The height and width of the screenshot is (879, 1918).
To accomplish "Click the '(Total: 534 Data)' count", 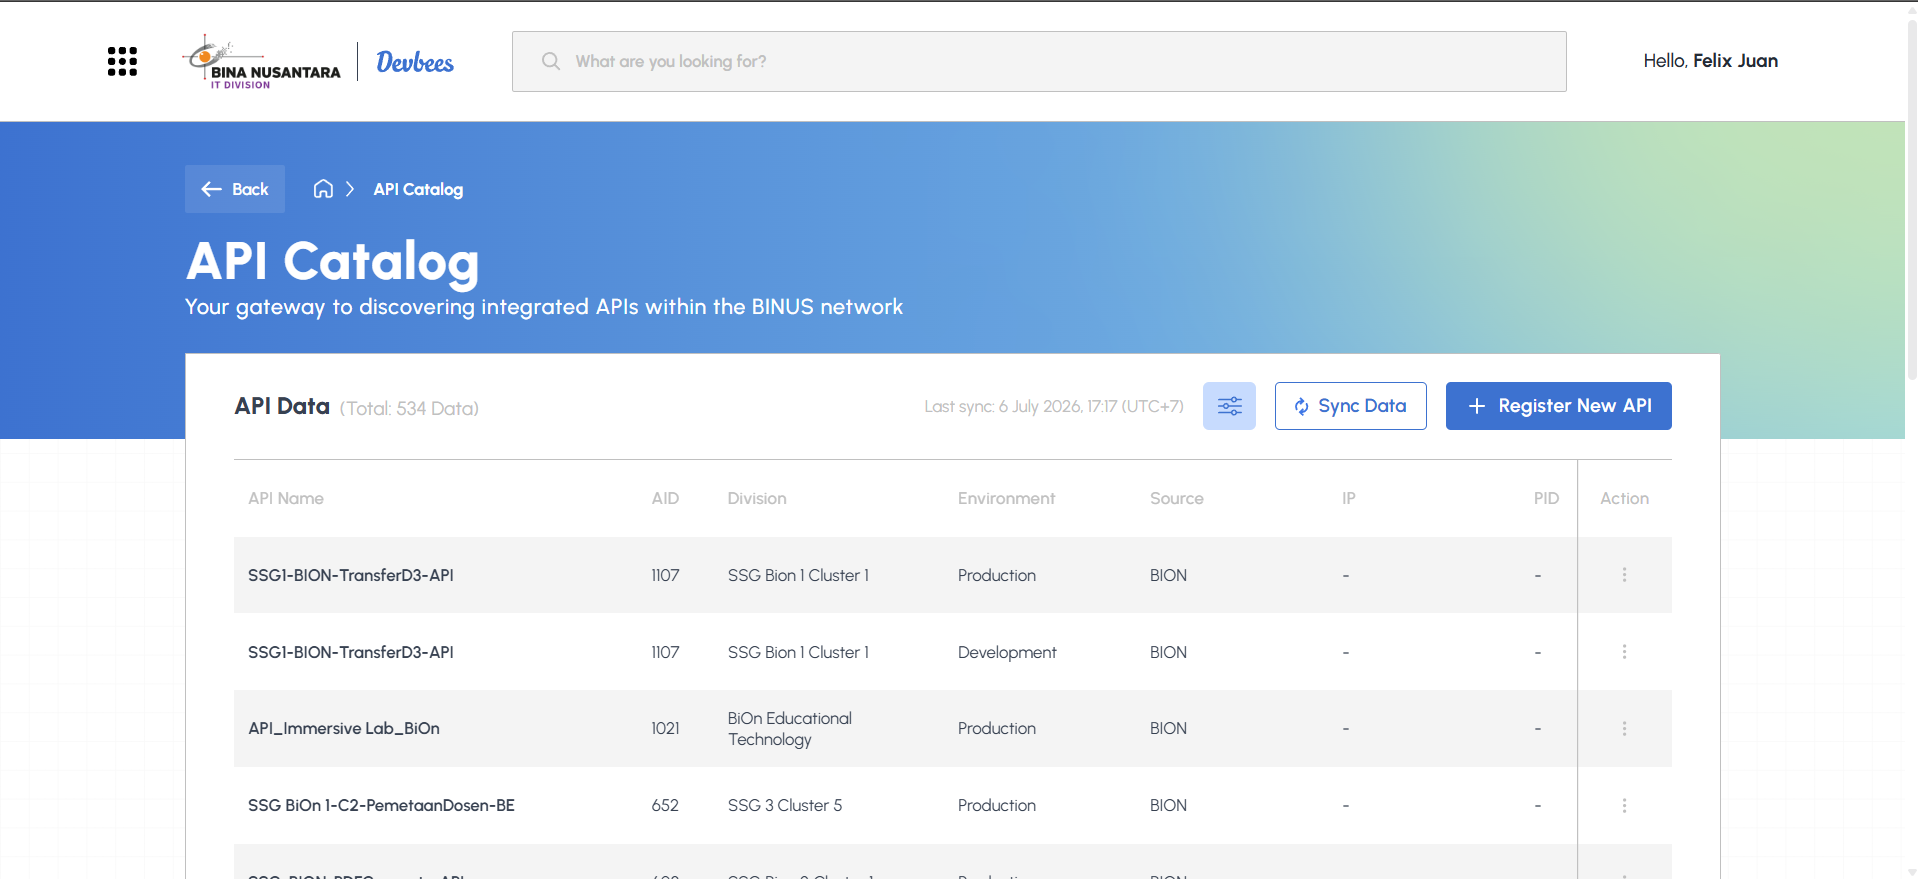I will pos(409,408).
